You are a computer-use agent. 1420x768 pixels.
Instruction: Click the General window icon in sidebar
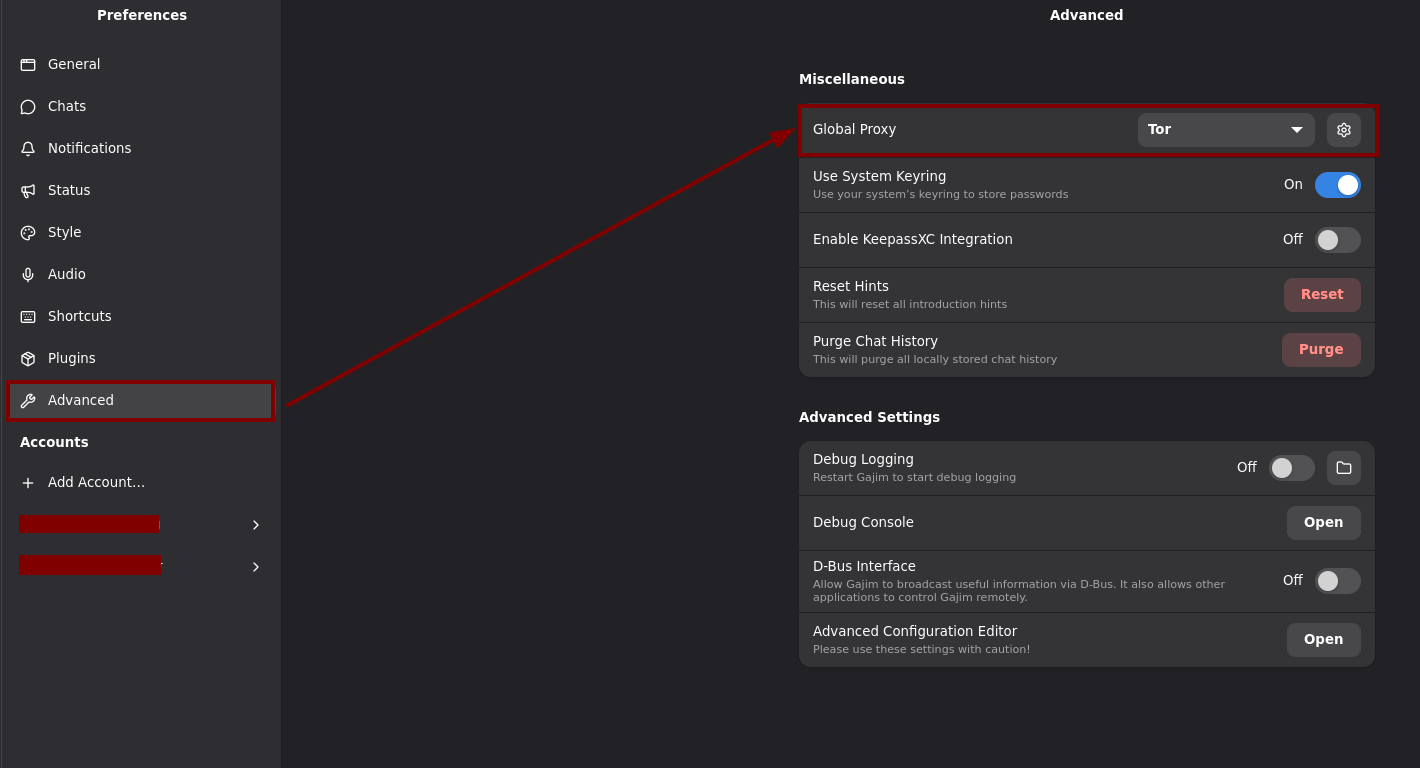28,65
